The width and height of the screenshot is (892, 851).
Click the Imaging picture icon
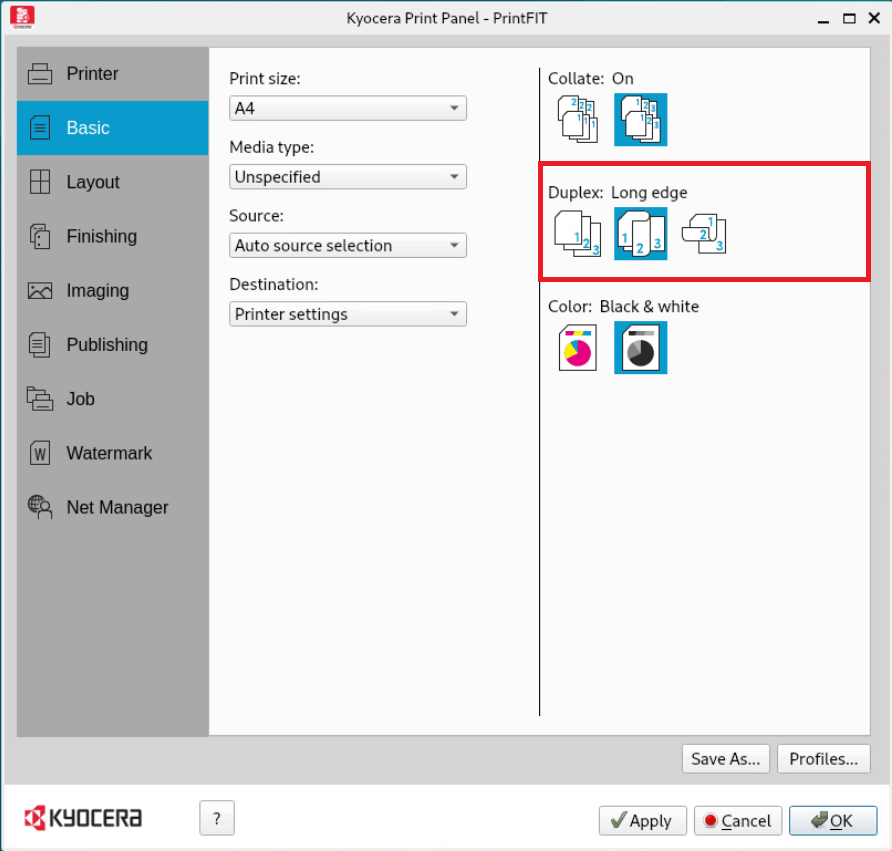[40, 291]
